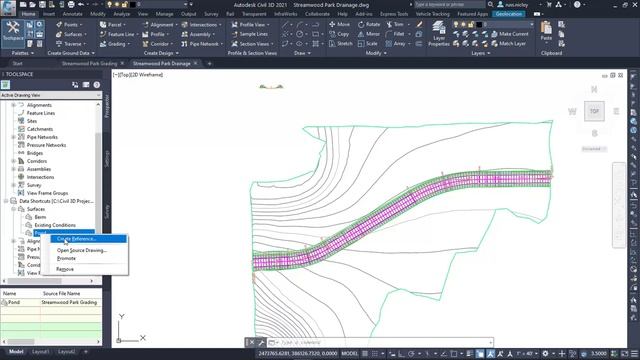
Task: Select the Berm surface in Data Shortcuts
Action: 40,217
